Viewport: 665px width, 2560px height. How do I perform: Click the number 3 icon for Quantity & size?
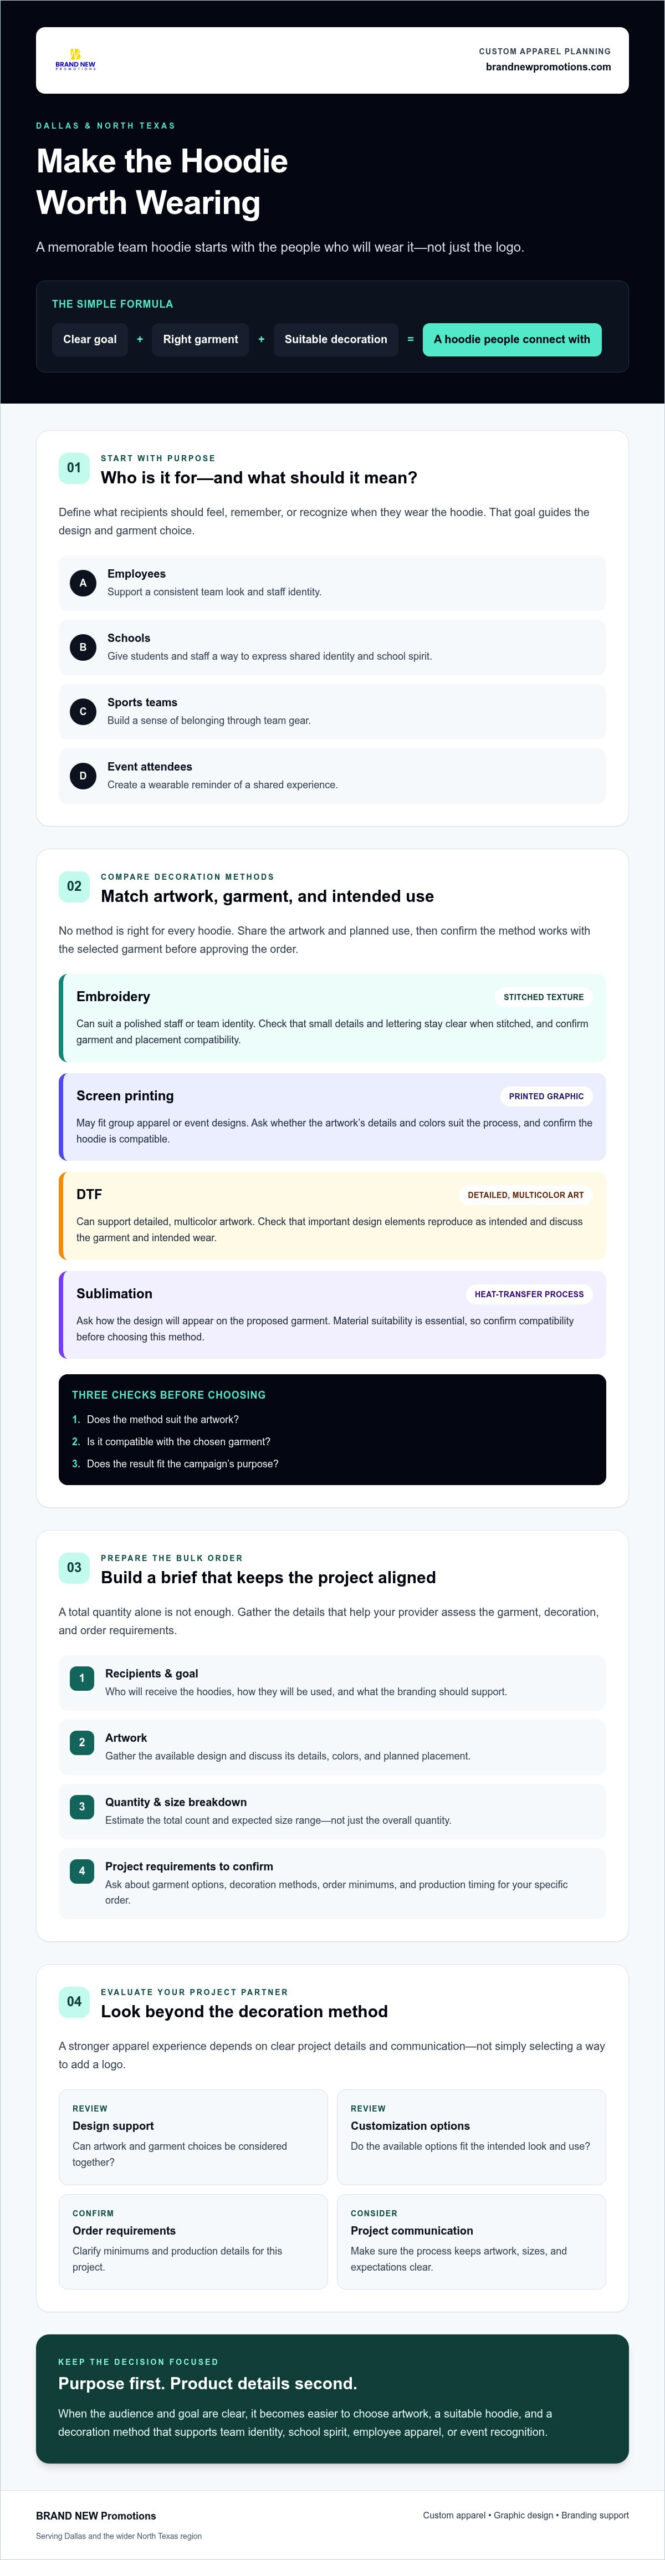point(82,1806)
